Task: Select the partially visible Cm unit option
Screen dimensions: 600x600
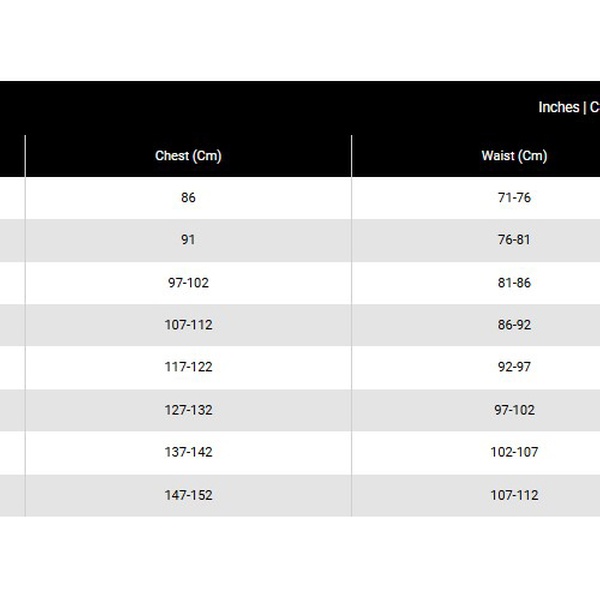Action: 594,107
